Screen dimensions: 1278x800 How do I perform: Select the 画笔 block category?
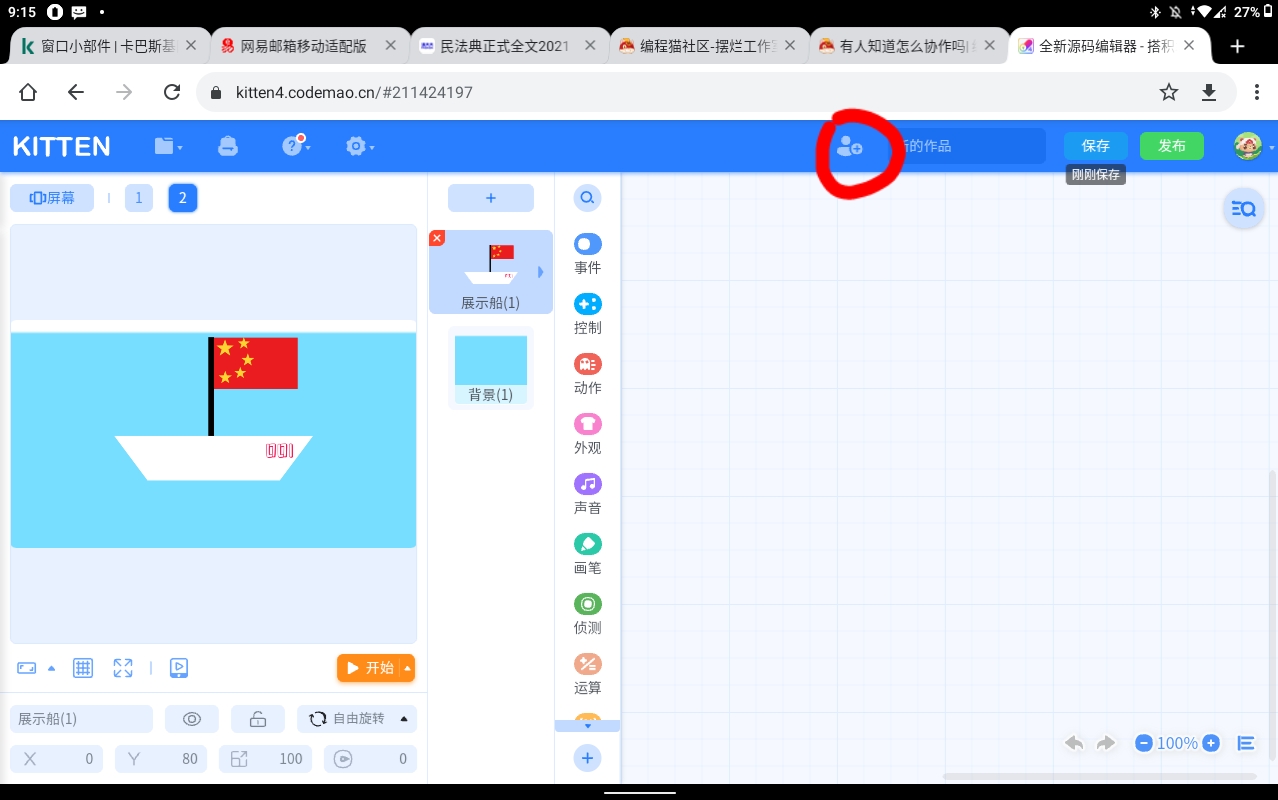coord(588,554)
